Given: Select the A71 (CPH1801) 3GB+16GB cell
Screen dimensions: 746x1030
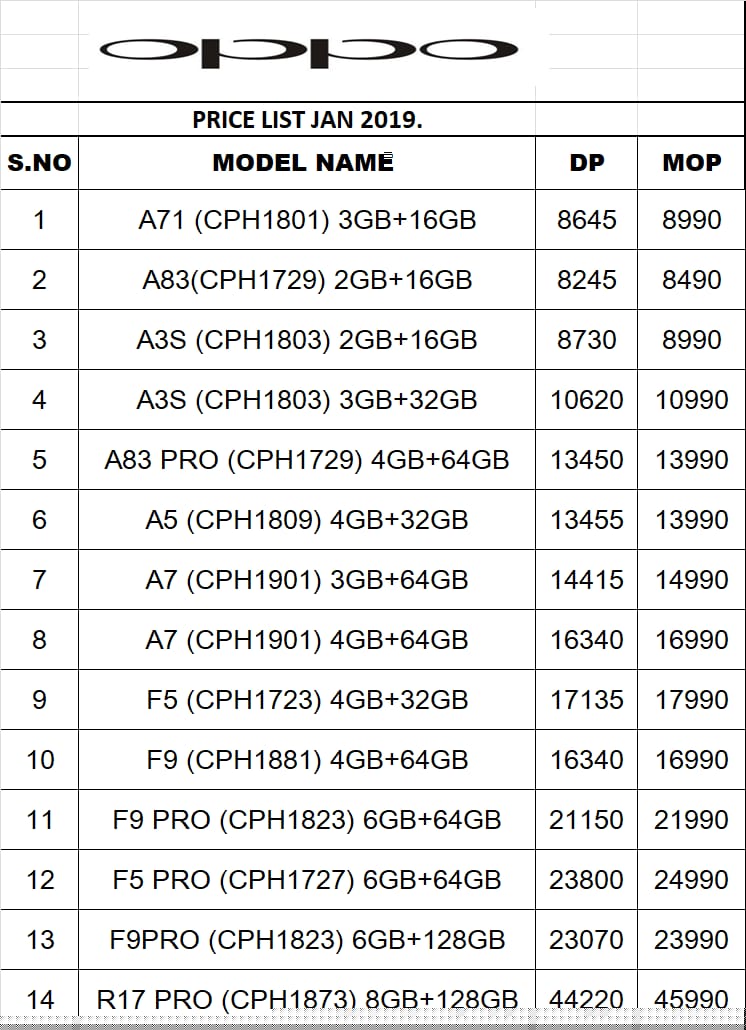Looking at the screenshot, I should (307, 220).
